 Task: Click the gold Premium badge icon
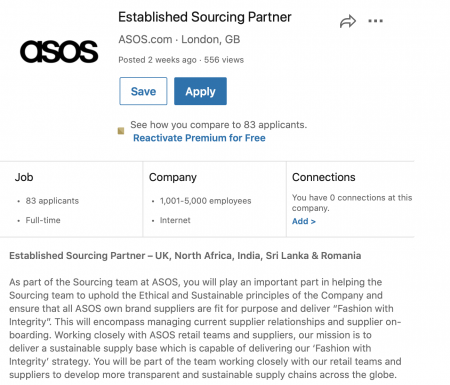click(x=121, y=131)
